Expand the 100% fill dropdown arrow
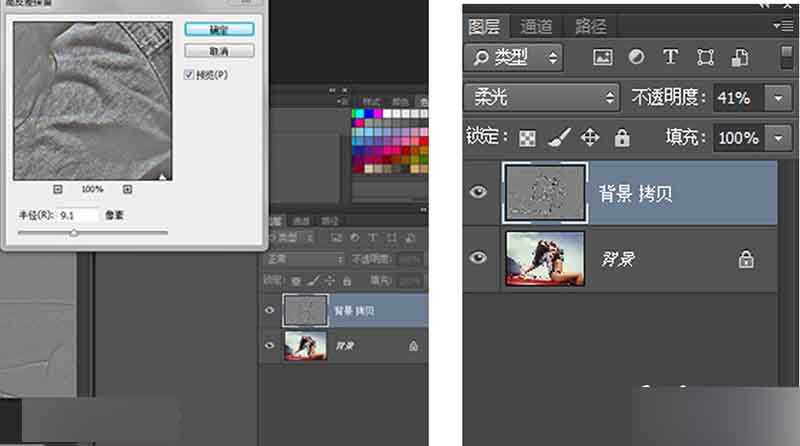The width and height of the screenshot is (800, 446). pos(777,137)
